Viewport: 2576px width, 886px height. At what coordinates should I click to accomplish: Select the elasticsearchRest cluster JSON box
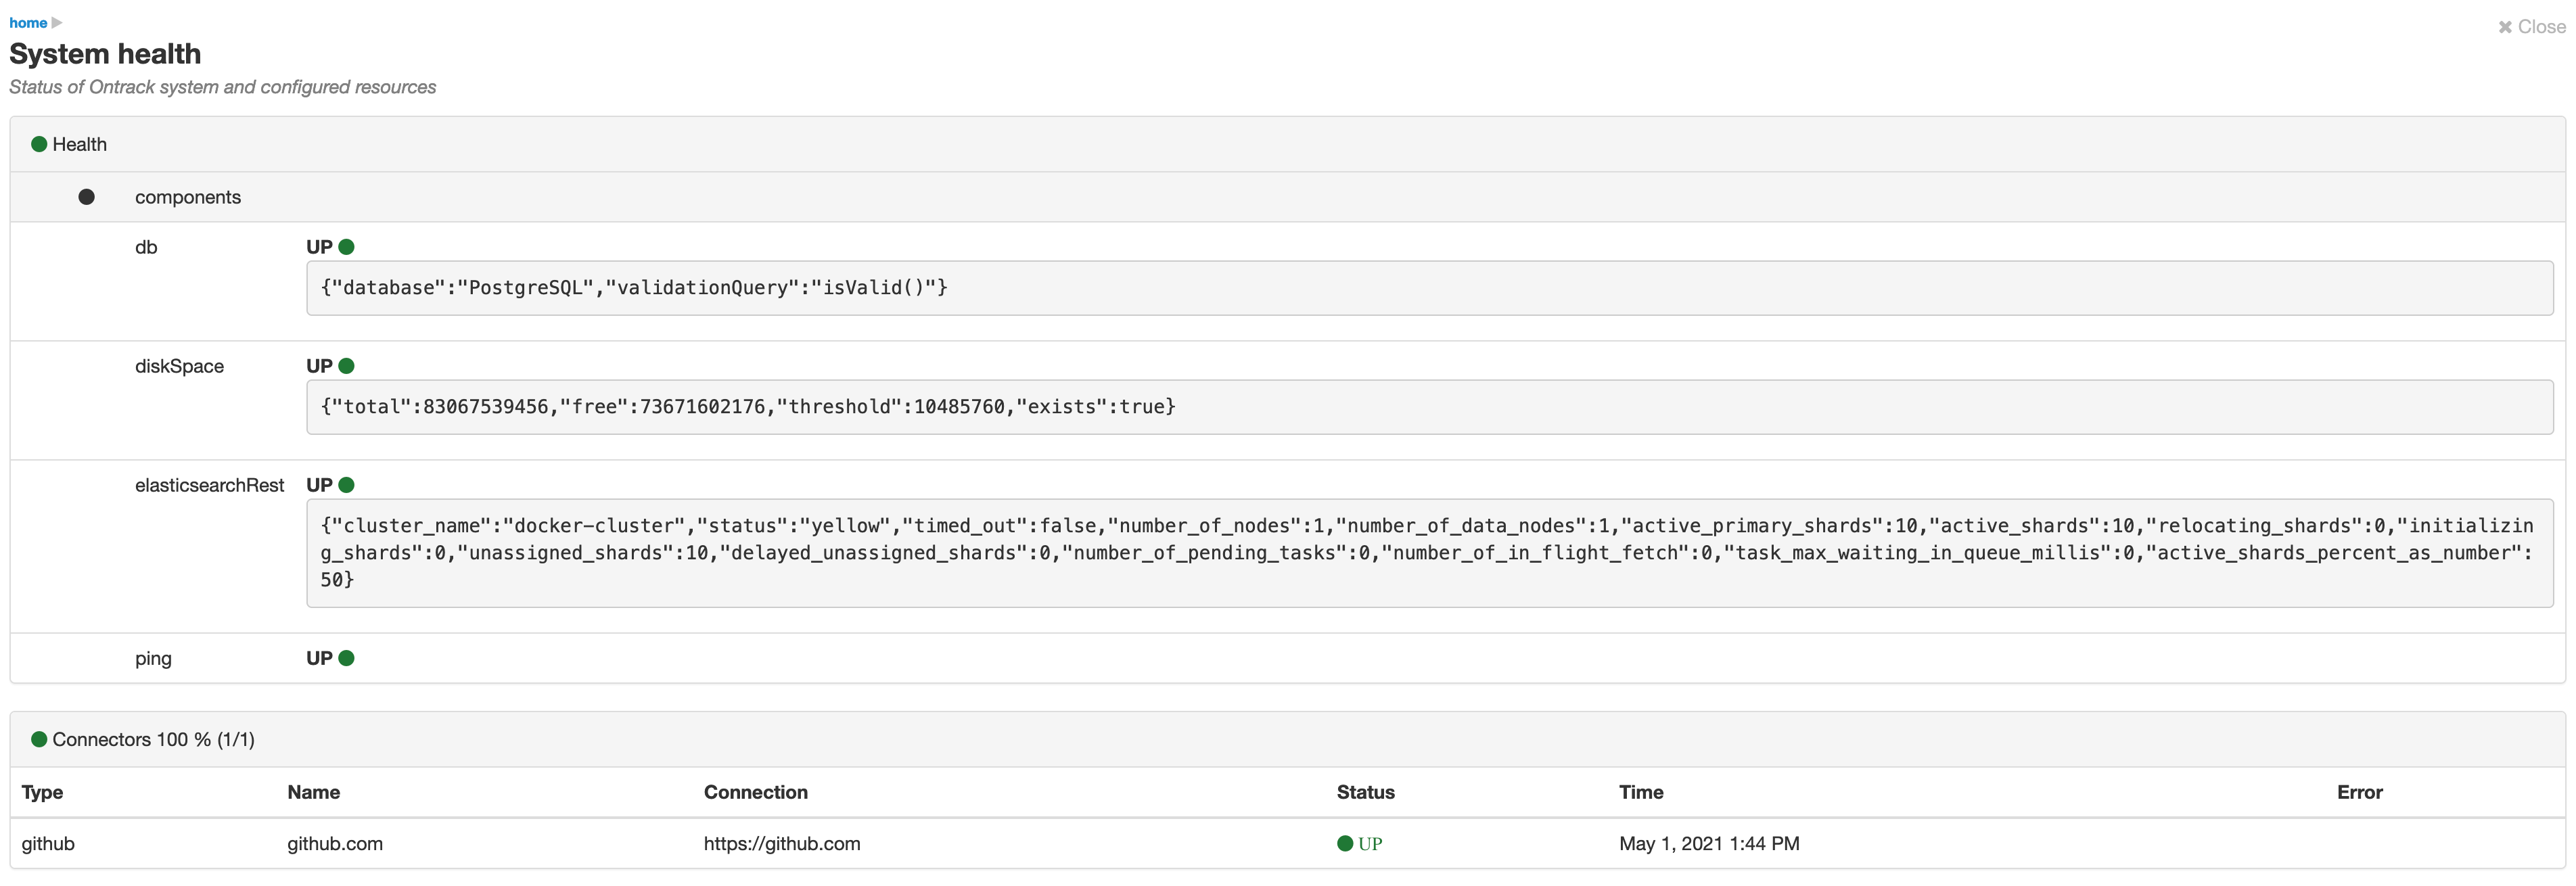(x=1429, y=553)
